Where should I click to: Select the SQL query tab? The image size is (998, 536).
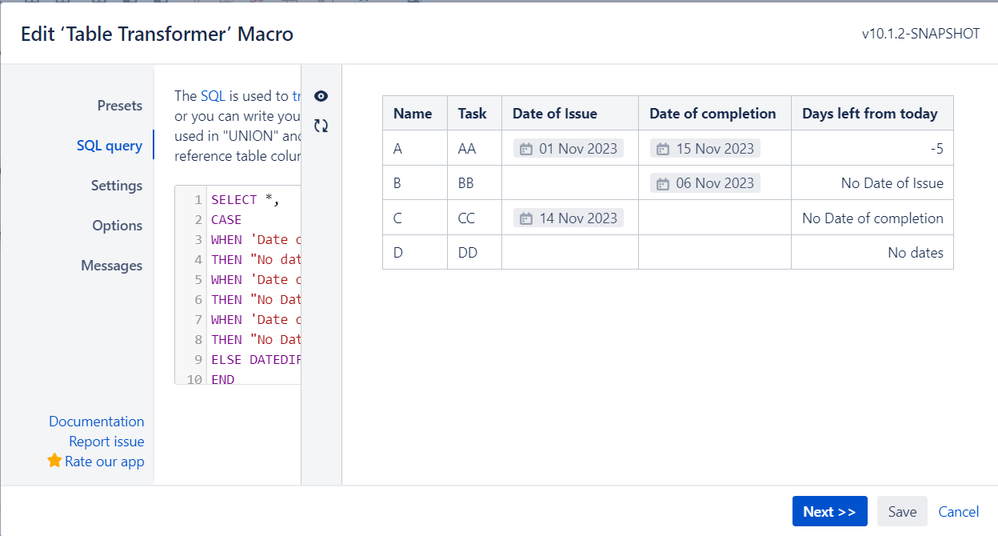point(109,146)
